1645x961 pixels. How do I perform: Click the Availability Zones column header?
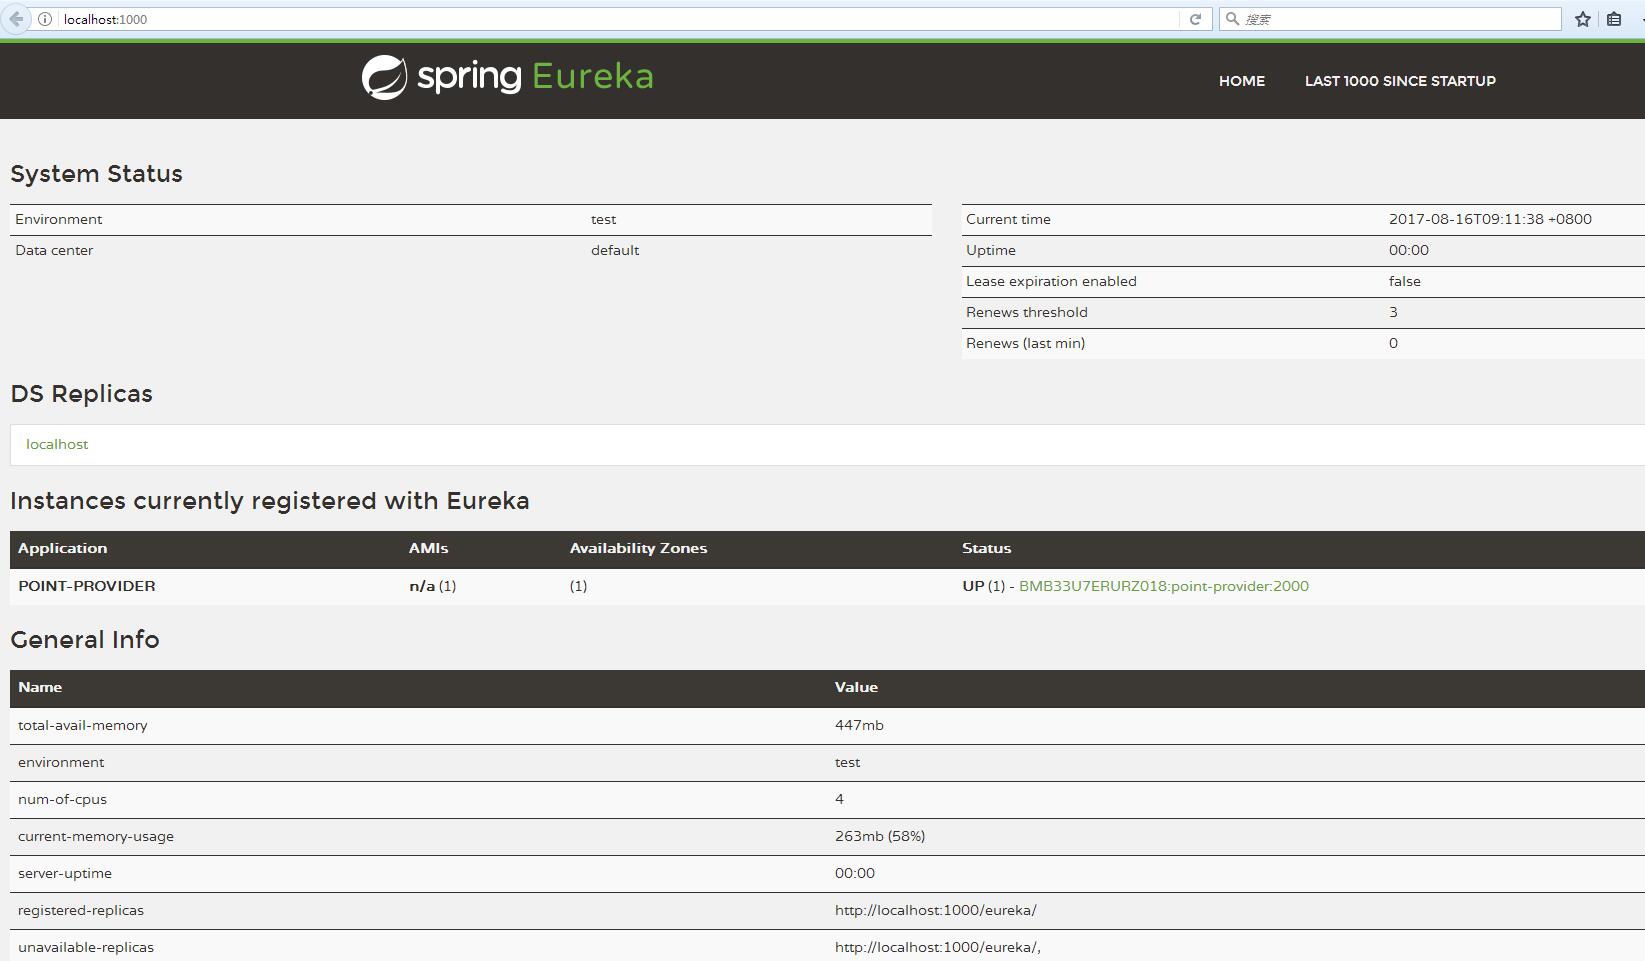click(638, 548)
